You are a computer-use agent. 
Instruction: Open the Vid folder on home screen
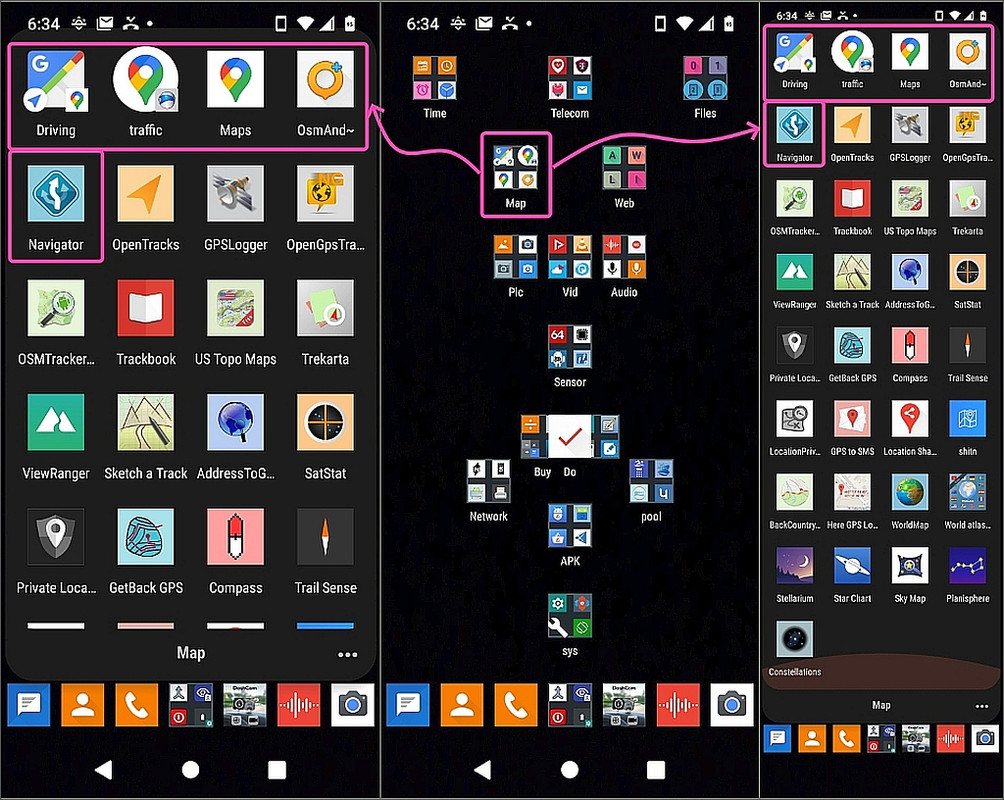tap(569, 257)
